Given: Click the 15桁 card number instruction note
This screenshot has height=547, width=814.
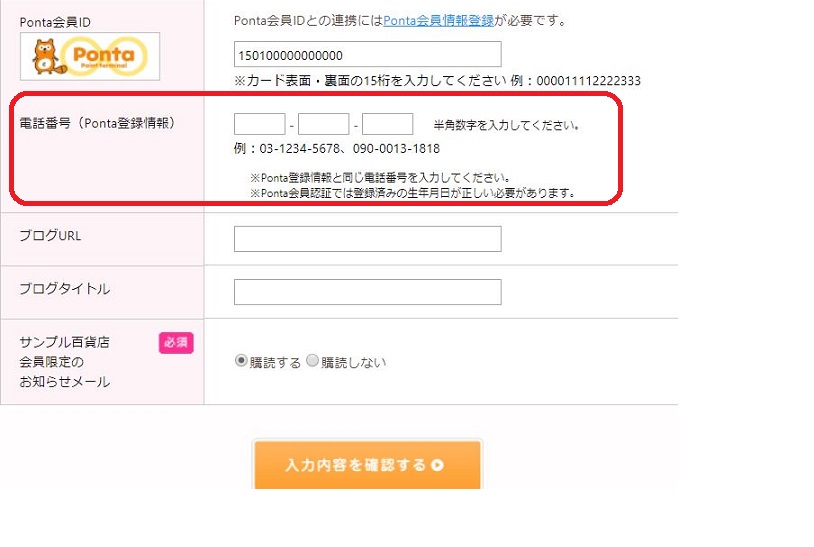Looking at the screenshot, I should (436, 81).
